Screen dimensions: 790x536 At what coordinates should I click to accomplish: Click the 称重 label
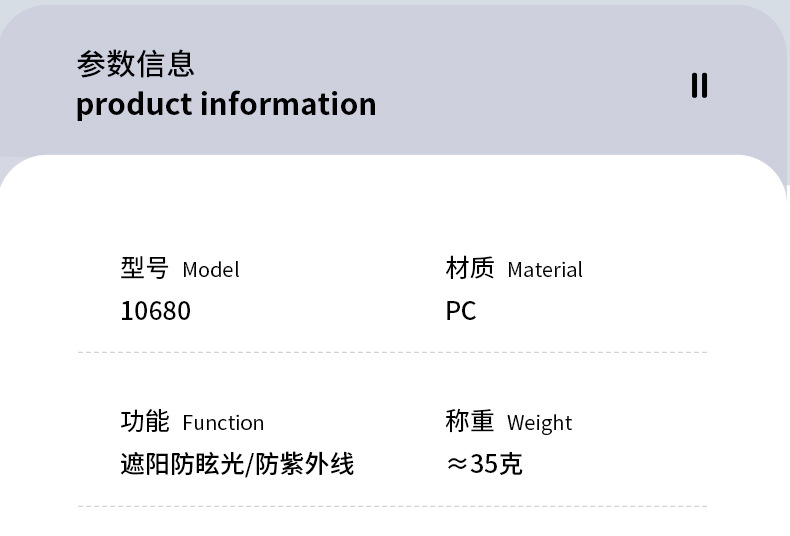coord(470,421)
